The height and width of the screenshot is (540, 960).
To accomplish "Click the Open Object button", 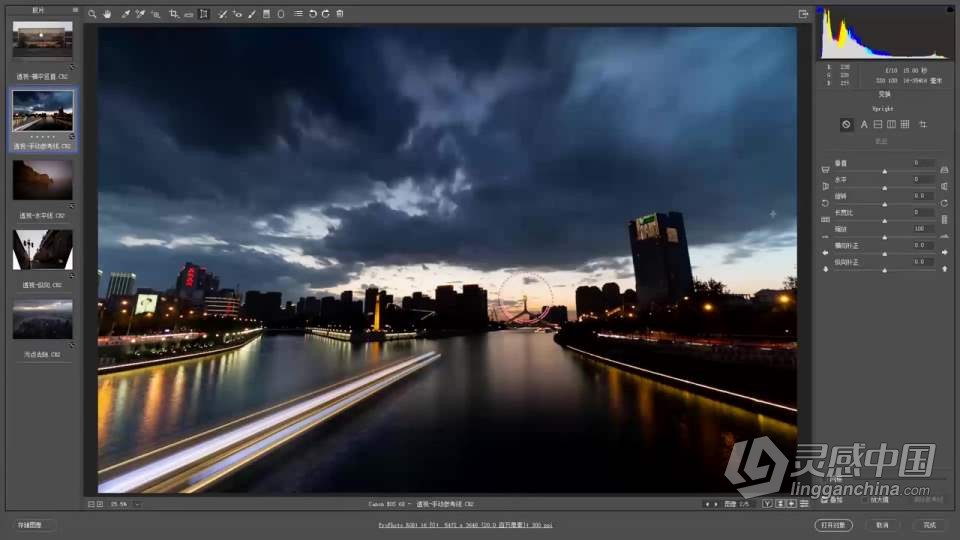I will tap(833, 525).
